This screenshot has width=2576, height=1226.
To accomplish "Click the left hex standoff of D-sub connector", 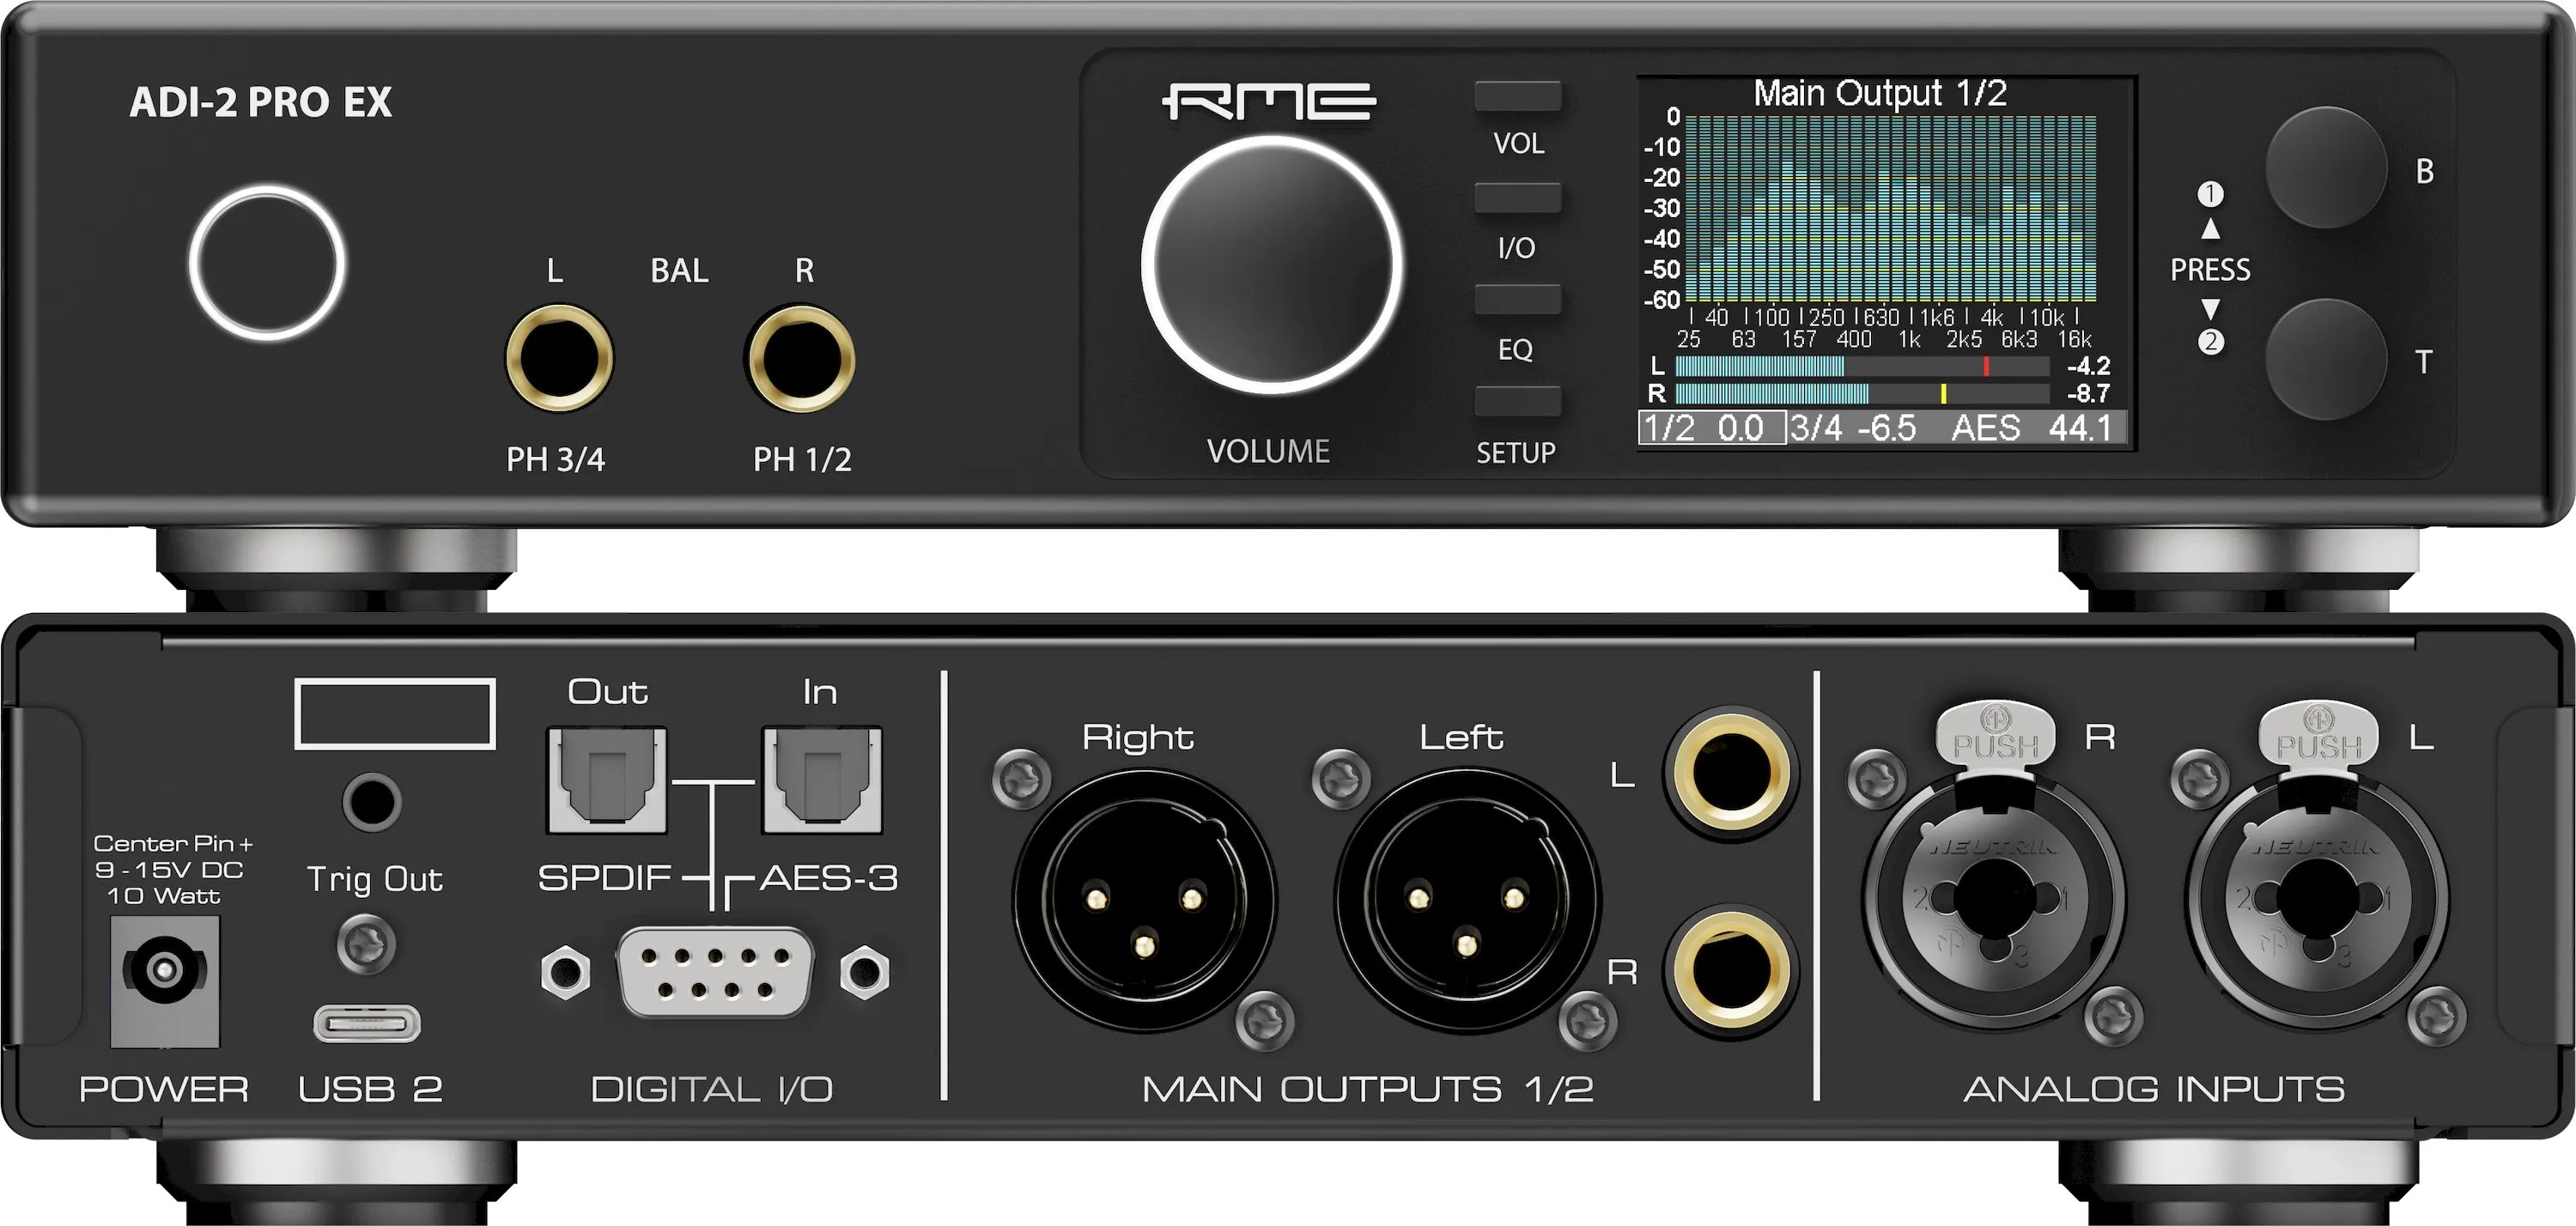I will click(565, 972).
